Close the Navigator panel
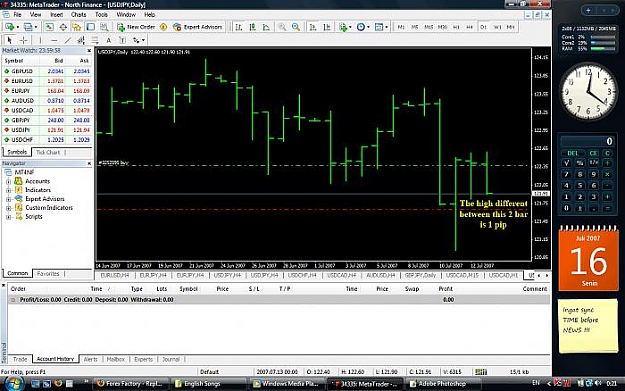The width and height of the screenshot is (625, 391). coord(89,163)
